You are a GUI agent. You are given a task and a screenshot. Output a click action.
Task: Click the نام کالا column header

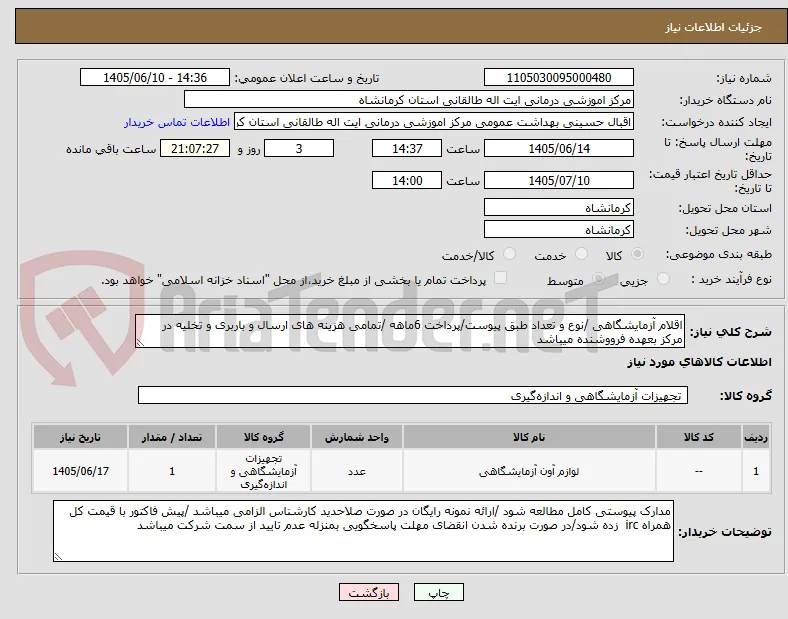click(x=529, y=437)
